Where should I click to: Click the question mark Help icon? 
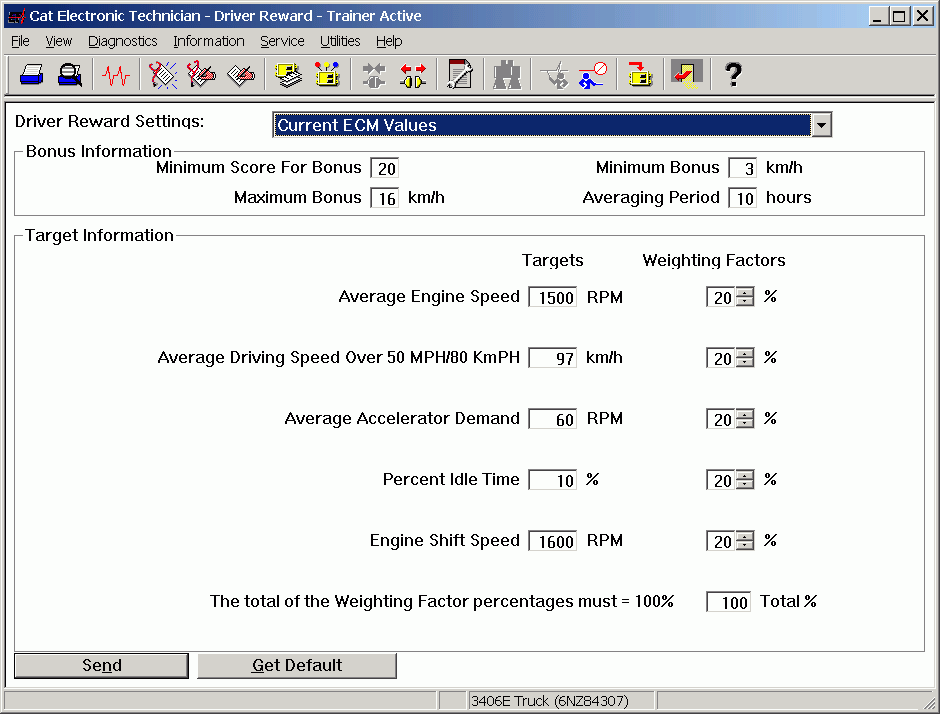[733, 75]
